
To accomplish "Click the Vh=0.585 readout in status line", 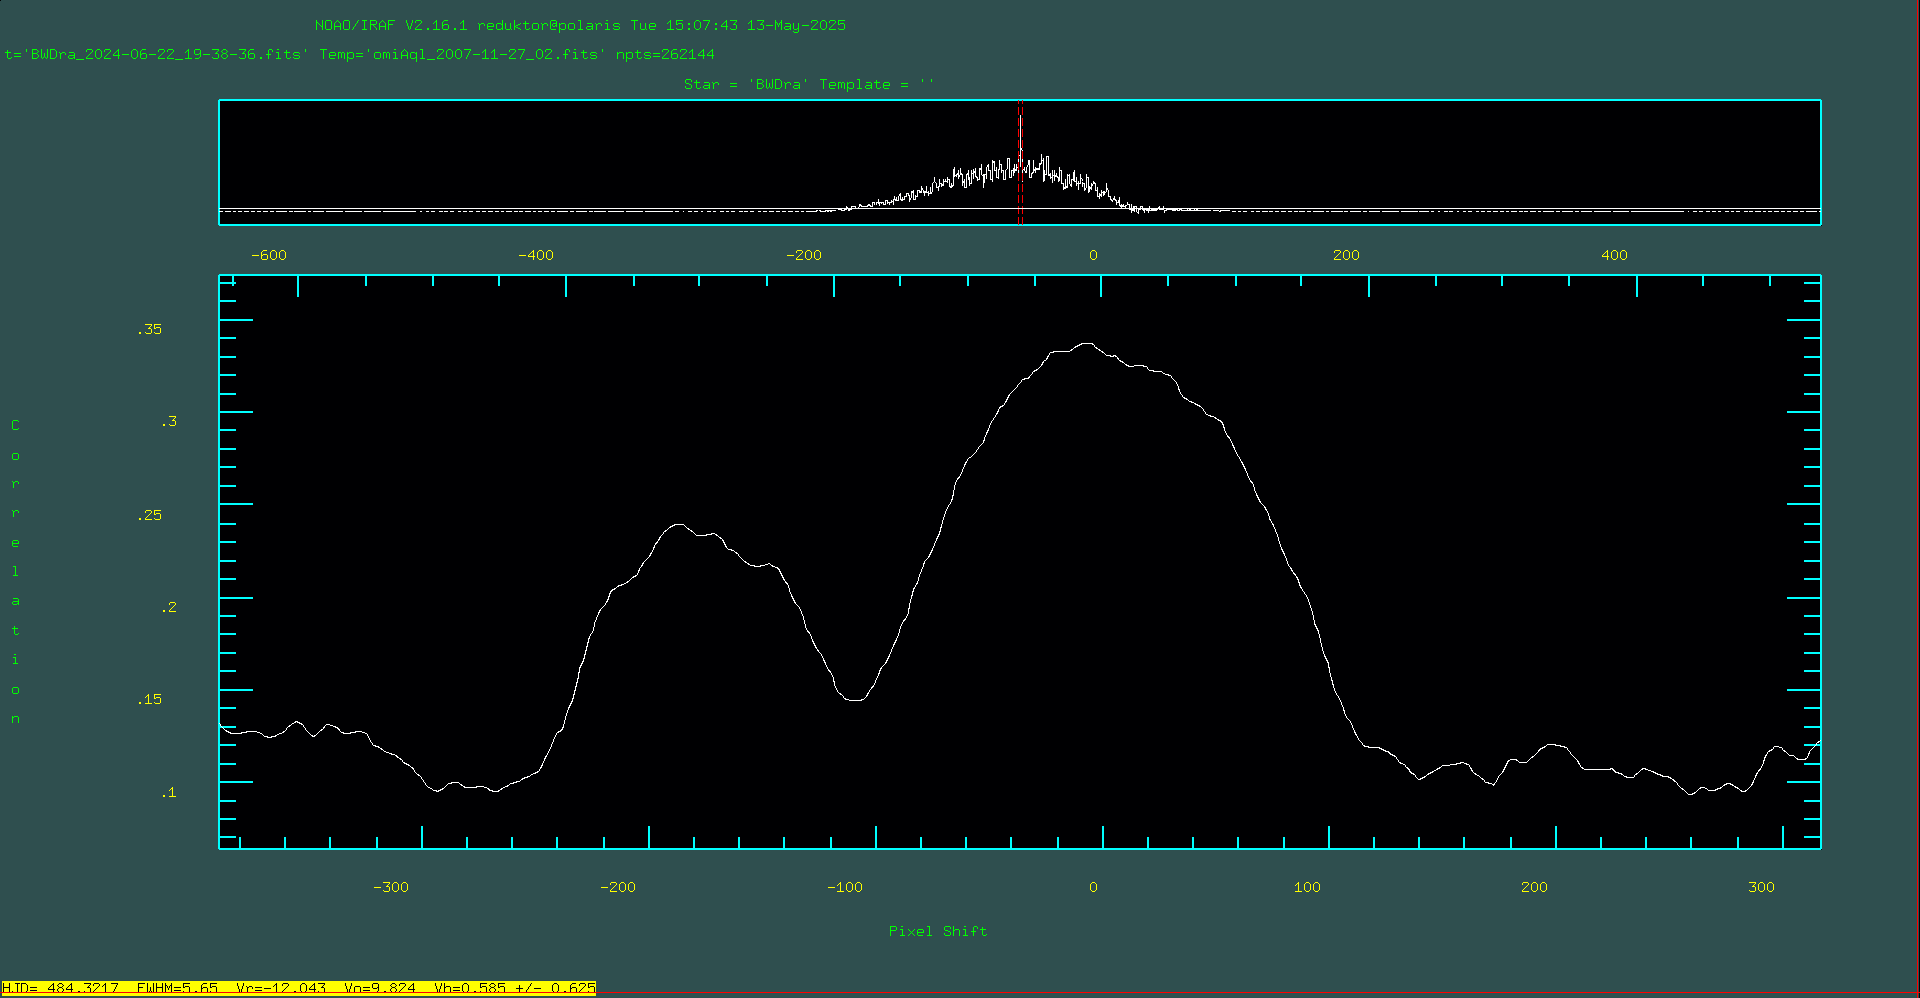I will 514,988.
